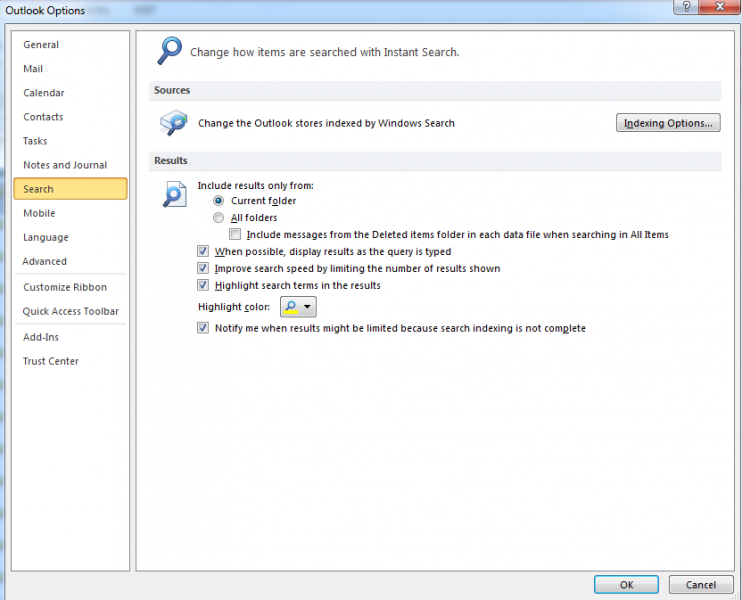This screenshot has width=742, height=600.
Task: Switch to the Mail options category
Action: coord(33,69)
